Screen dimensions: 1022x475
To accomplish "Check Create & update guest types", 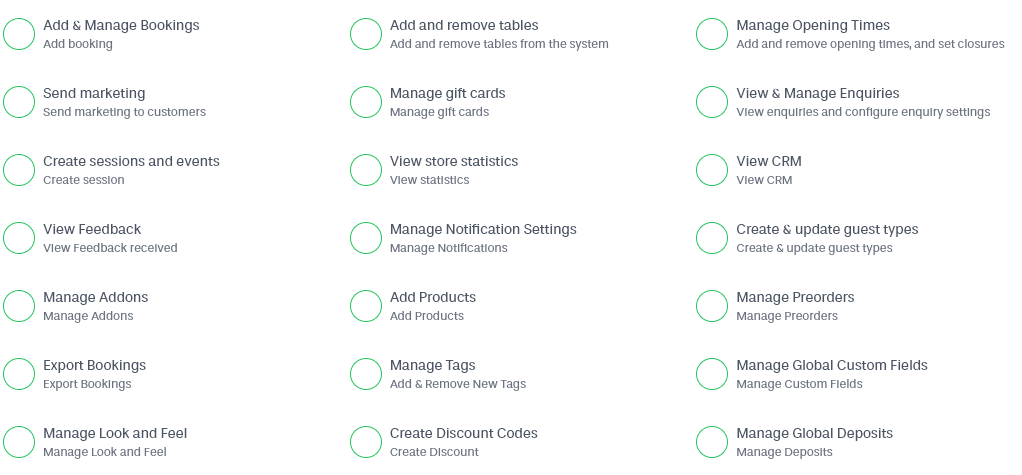I will tap(712, 238).
